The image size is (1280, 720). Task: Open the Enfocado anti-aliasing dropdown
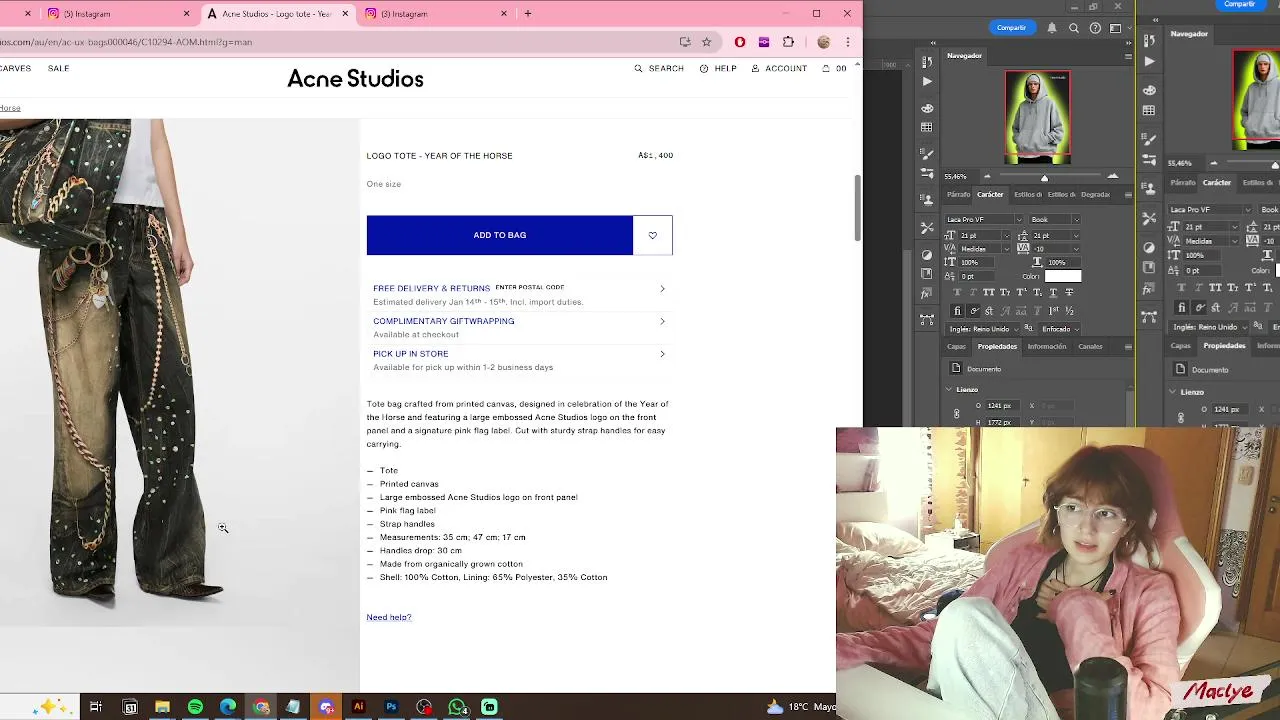[x=1059, y=329]
